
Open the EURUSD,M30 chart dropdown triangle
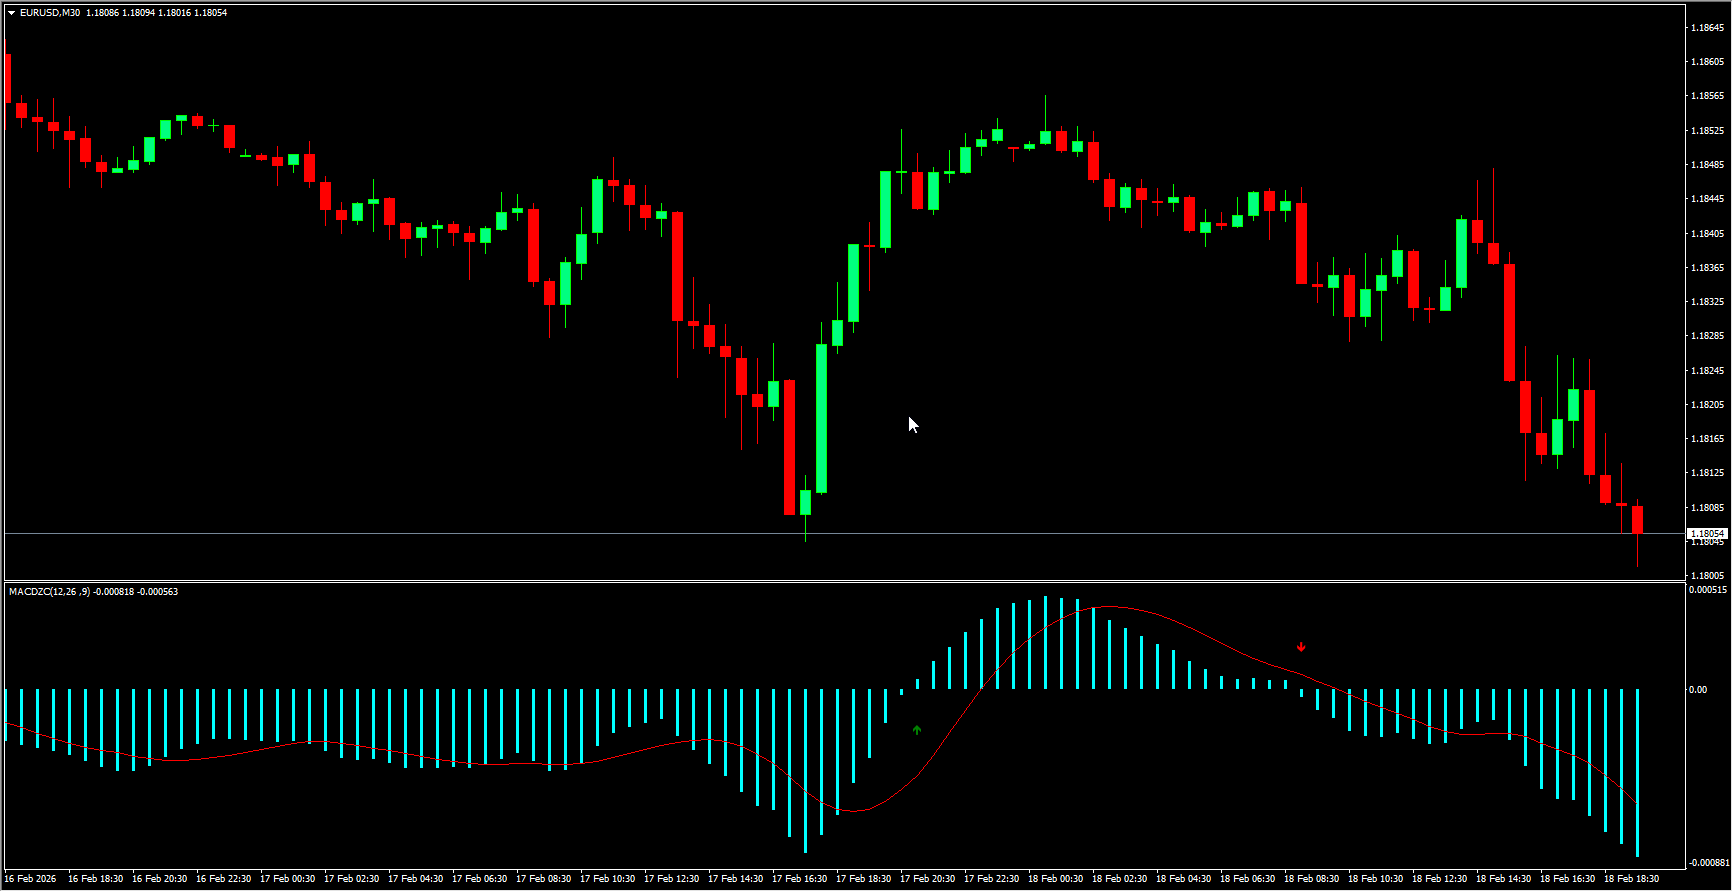11,13
